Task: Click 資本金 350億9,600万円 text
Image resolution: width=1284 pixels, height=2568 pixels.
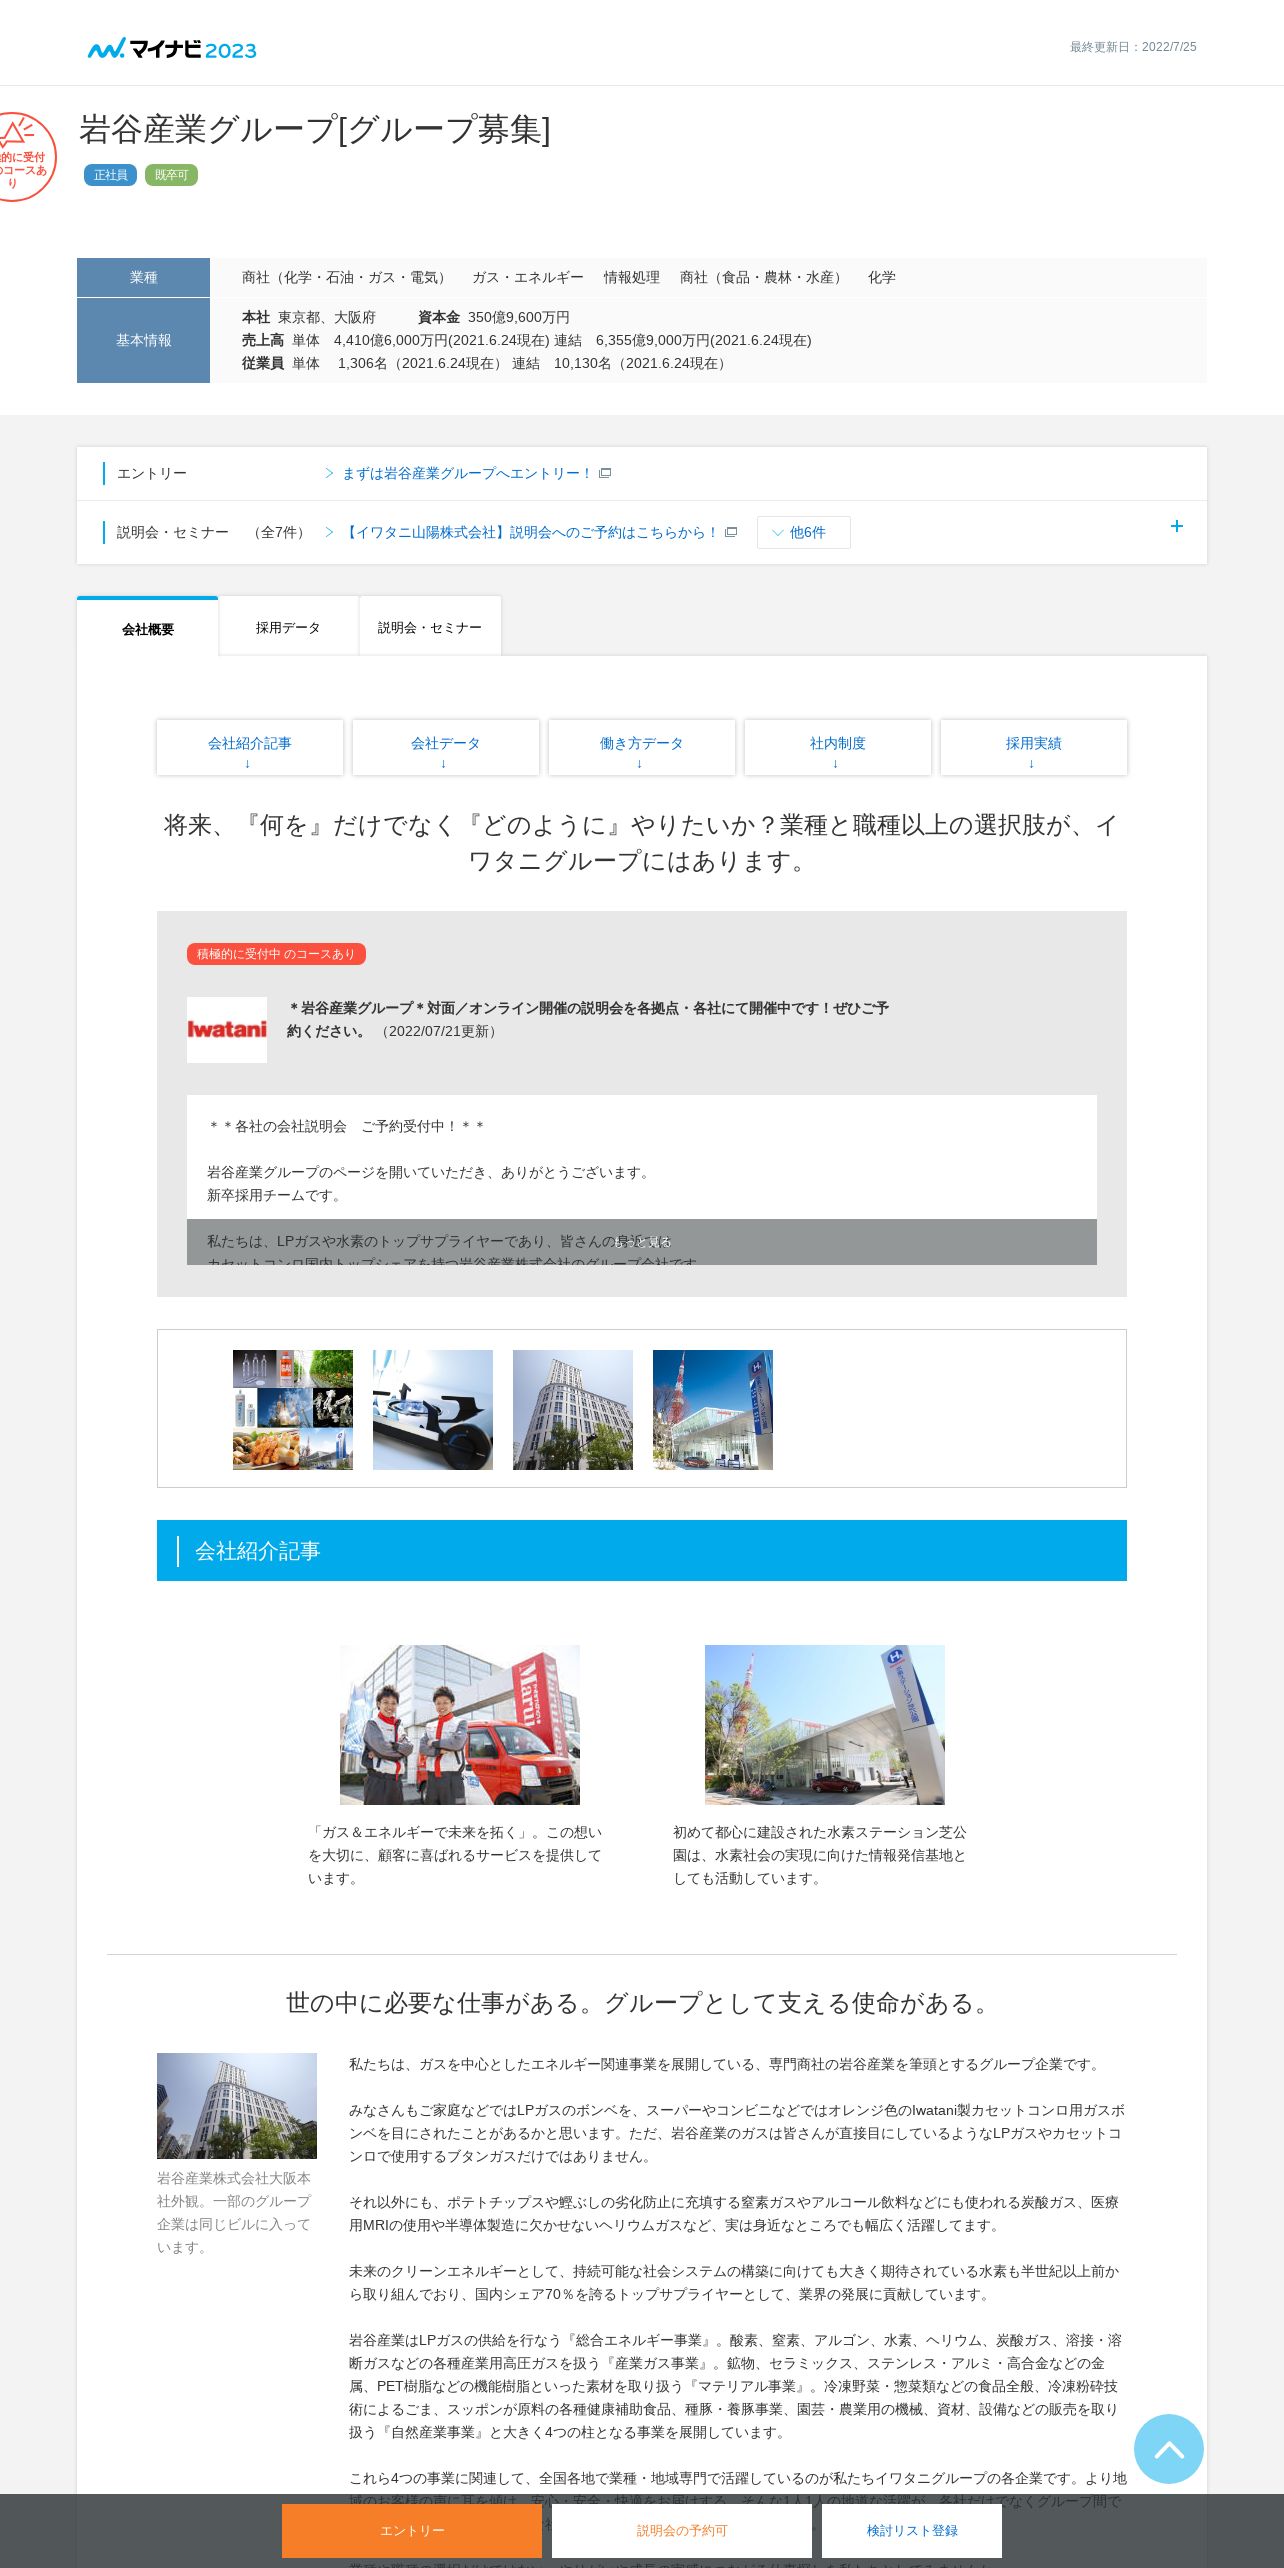Action: tap(494, 317)
